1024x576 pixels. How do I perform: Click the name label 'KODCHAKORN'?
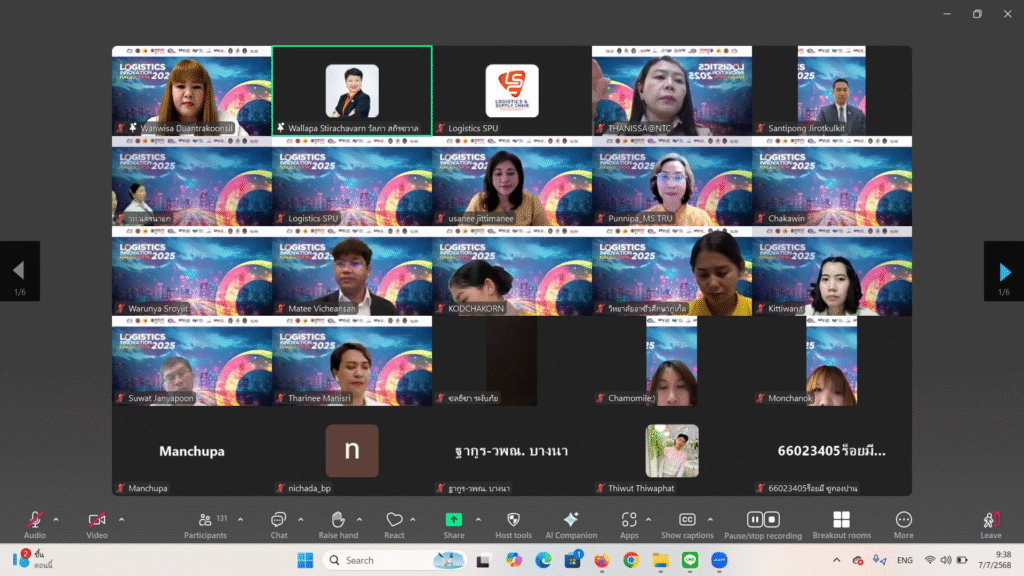[476, 308]
